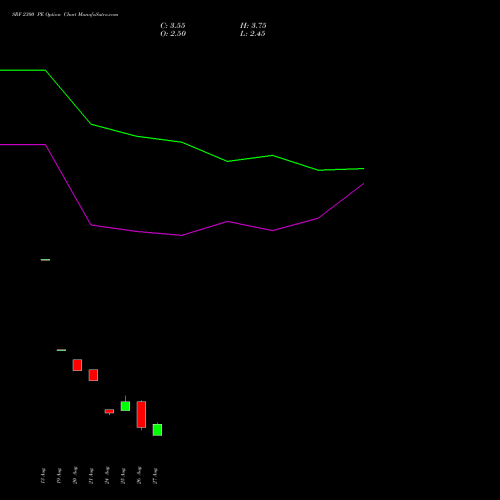Click the 24 Aug small red candlestick
Image resolution: width=500 pixels, height=500 pixels.
109,411
